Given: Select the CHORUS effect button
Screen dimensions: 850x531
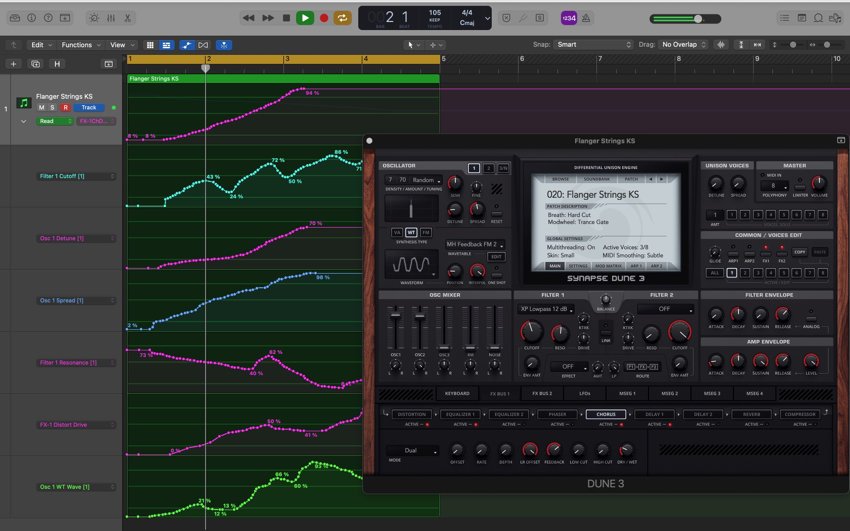Looking at the screenshot, I should point(606,414).
